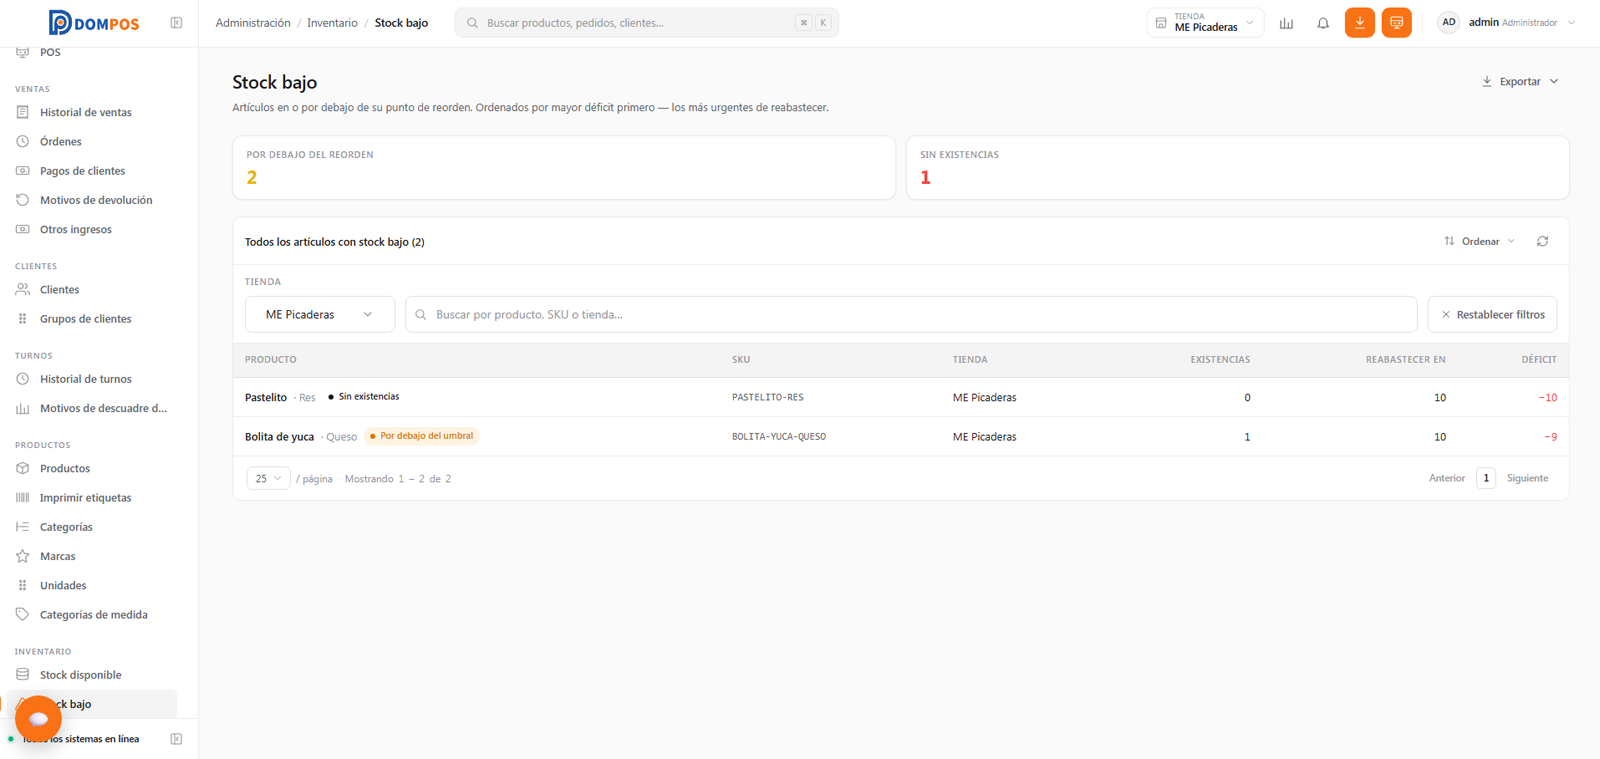This screenshot has width=1600, height=759.
Task: Select page 1 in pagination
Action: [x=1486, y=478]
